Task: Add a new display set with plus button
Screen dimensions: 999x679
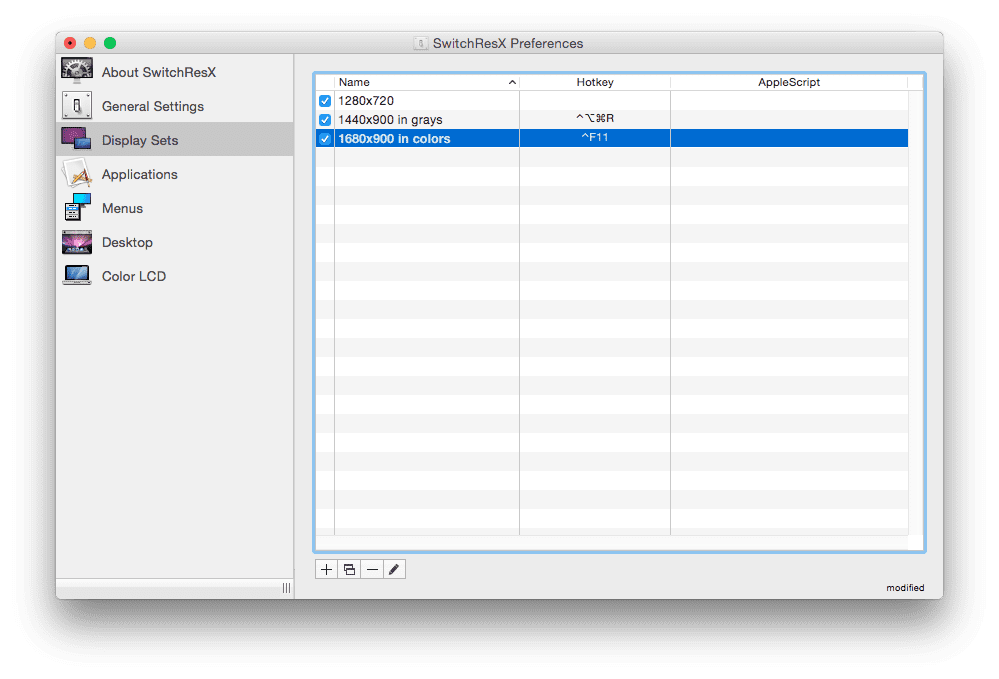Action: click(x=326, y=569)
